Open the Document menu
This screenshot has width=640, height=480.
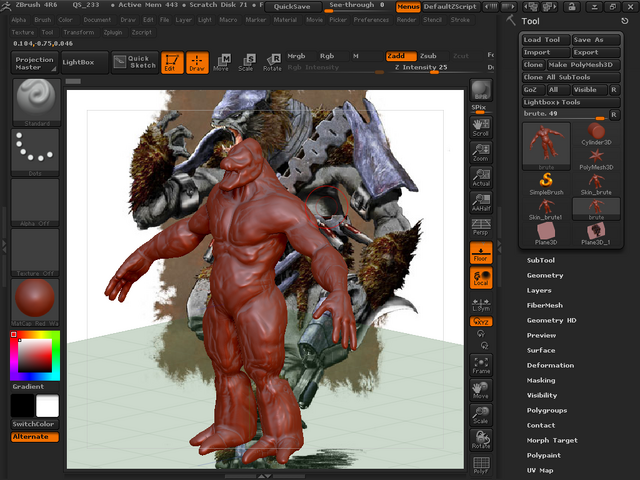point(97,20)
